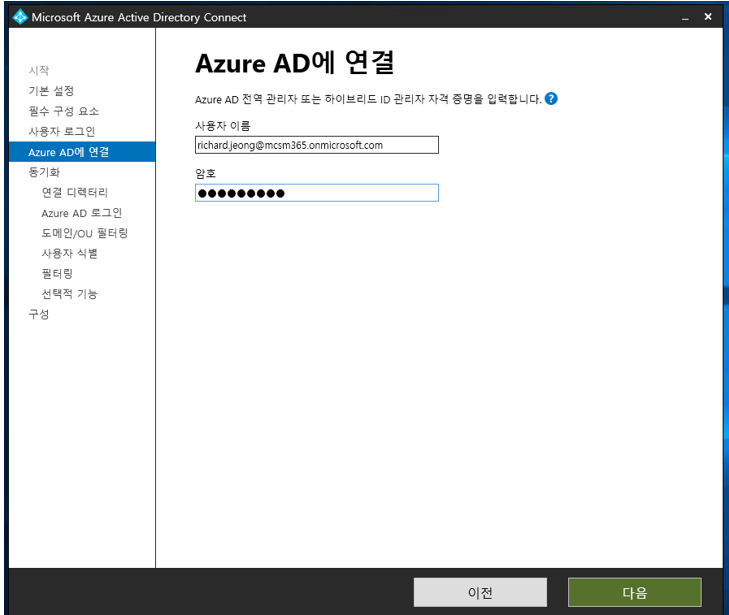Click the 사용자 이름 label
Viewport: 729px width, 615px height.
[223, 126]
